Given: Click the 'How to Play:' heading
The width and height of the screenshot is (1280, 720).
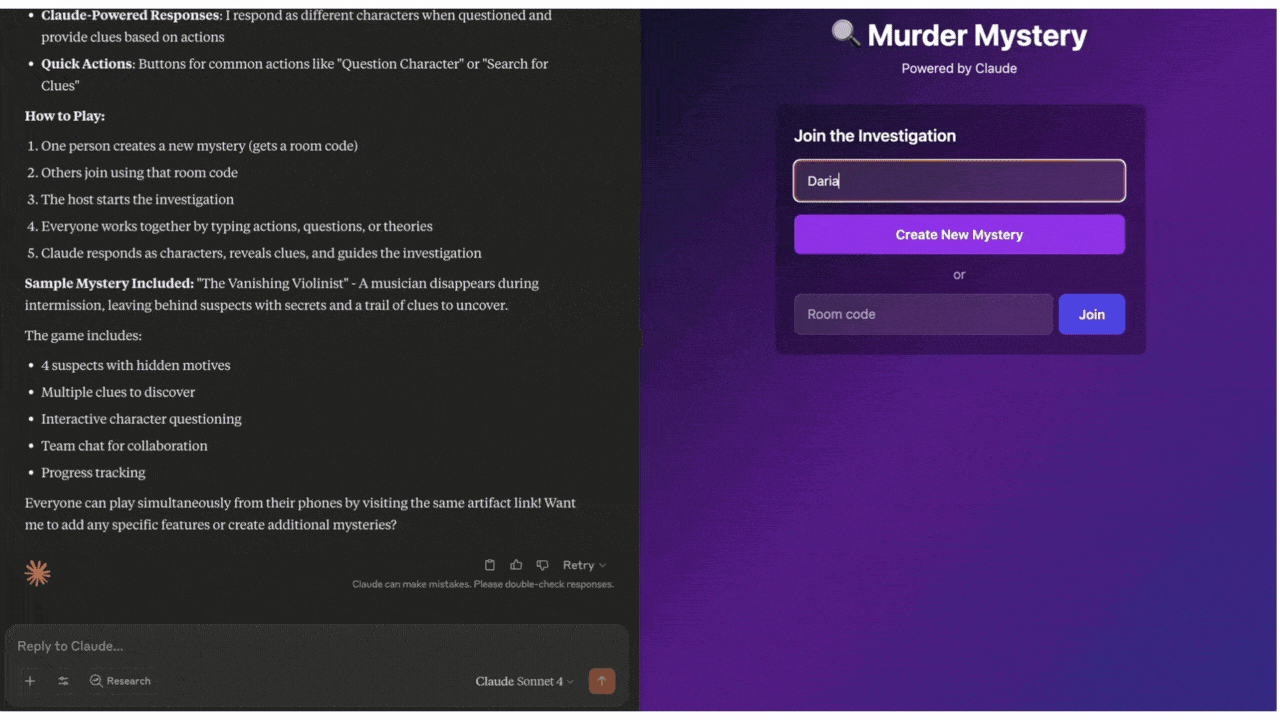Looking at the screenshot, I should (x=65, y=116).
